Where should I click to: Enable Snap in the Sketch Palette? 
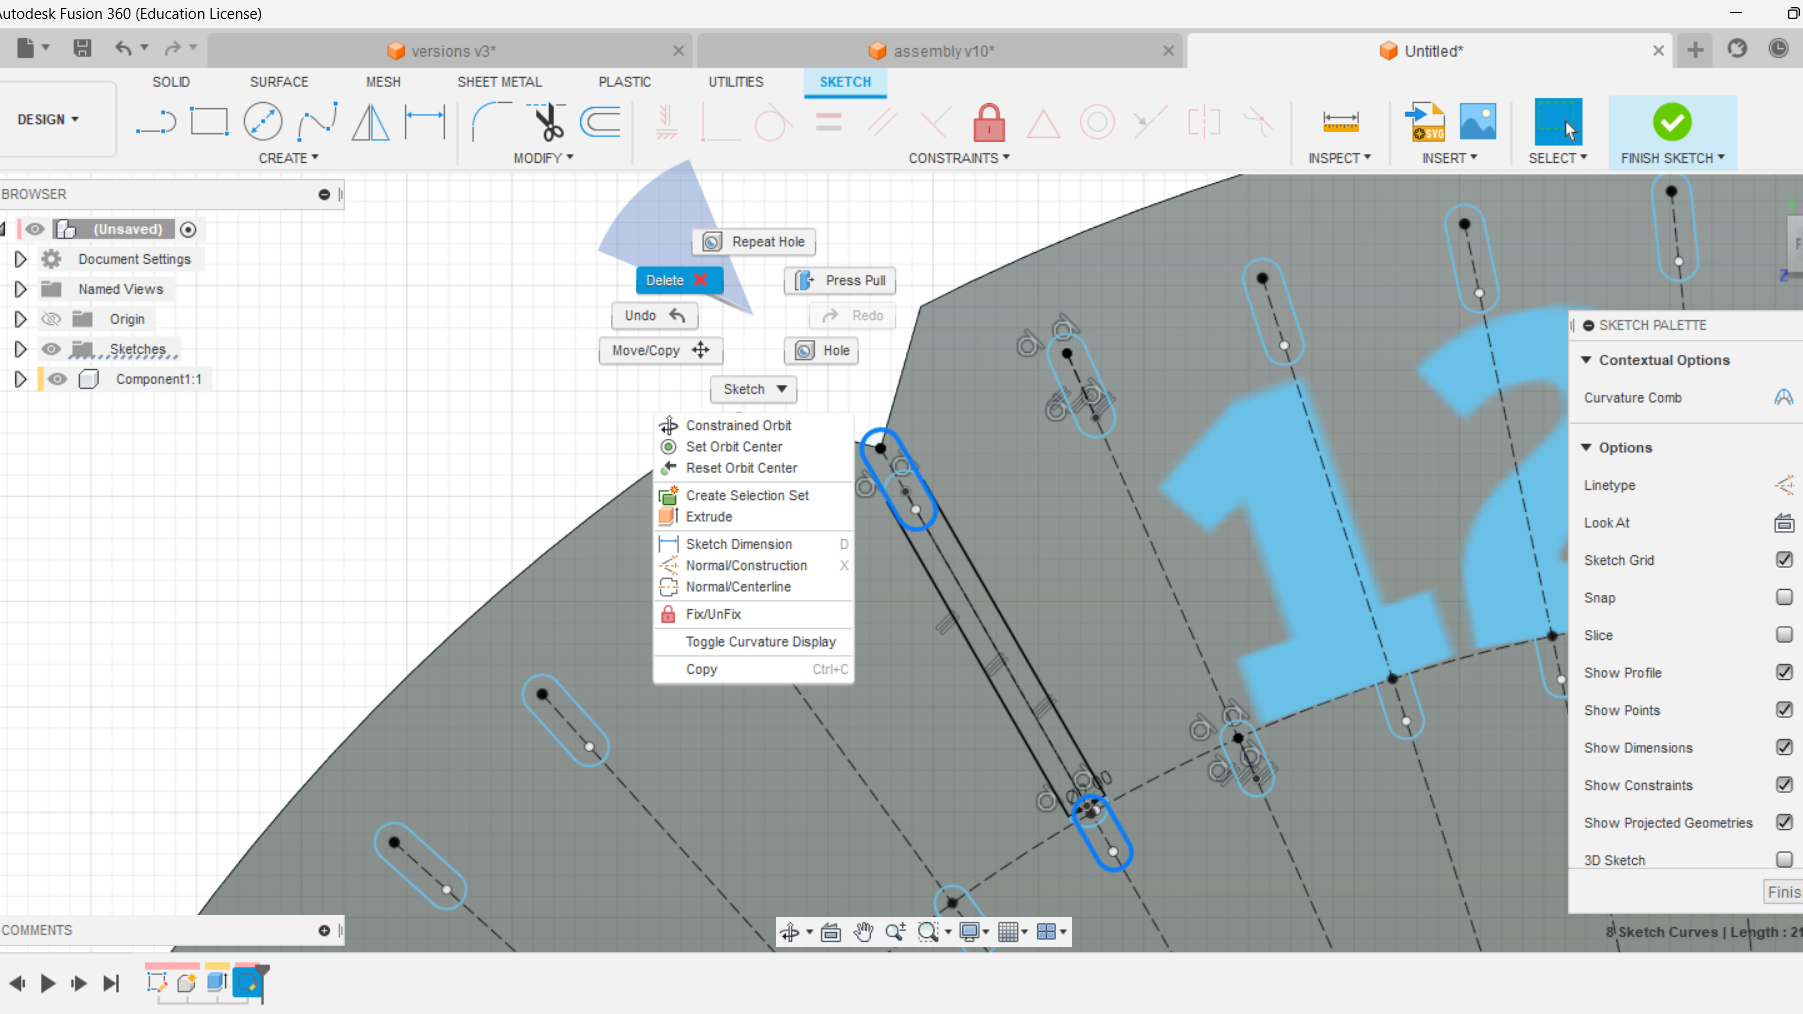pyautogui.click(x=1783, y=597)
